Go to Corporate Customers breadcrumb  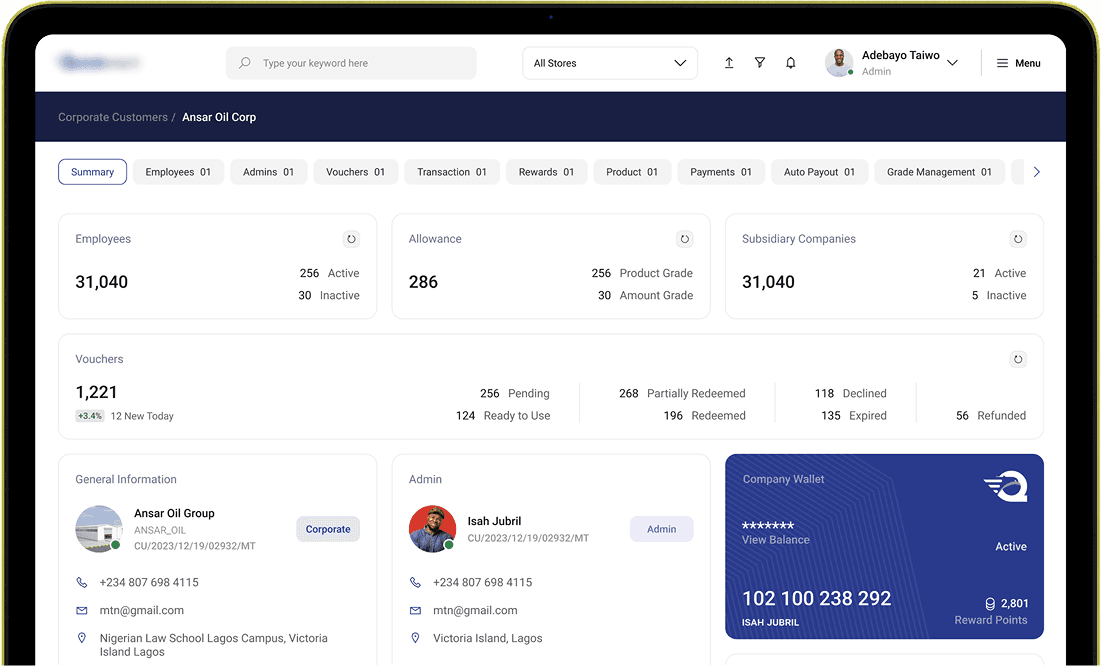point(112,117)
